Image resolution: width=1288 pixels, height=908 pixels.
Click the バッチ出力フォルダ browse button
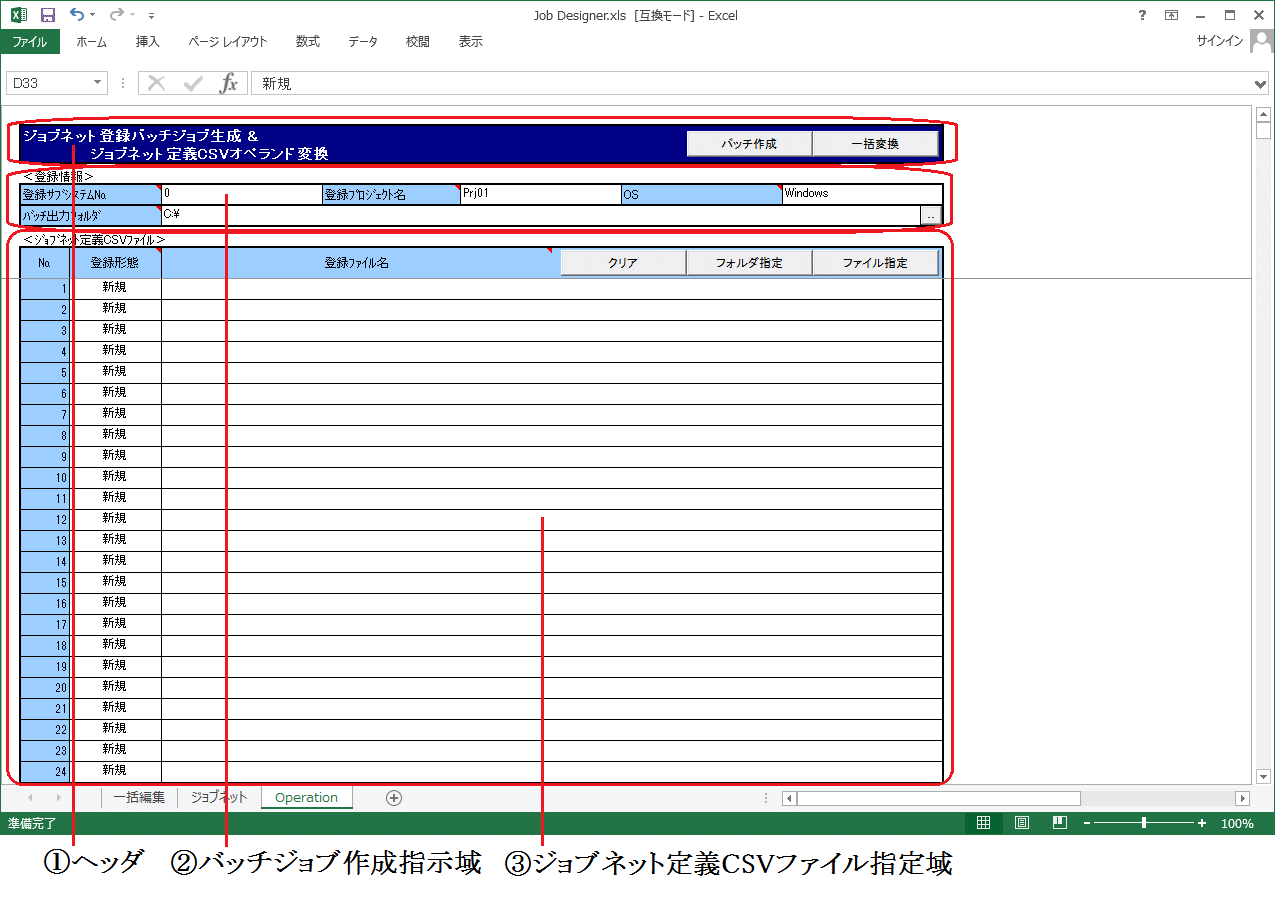(x=930, y=215)
